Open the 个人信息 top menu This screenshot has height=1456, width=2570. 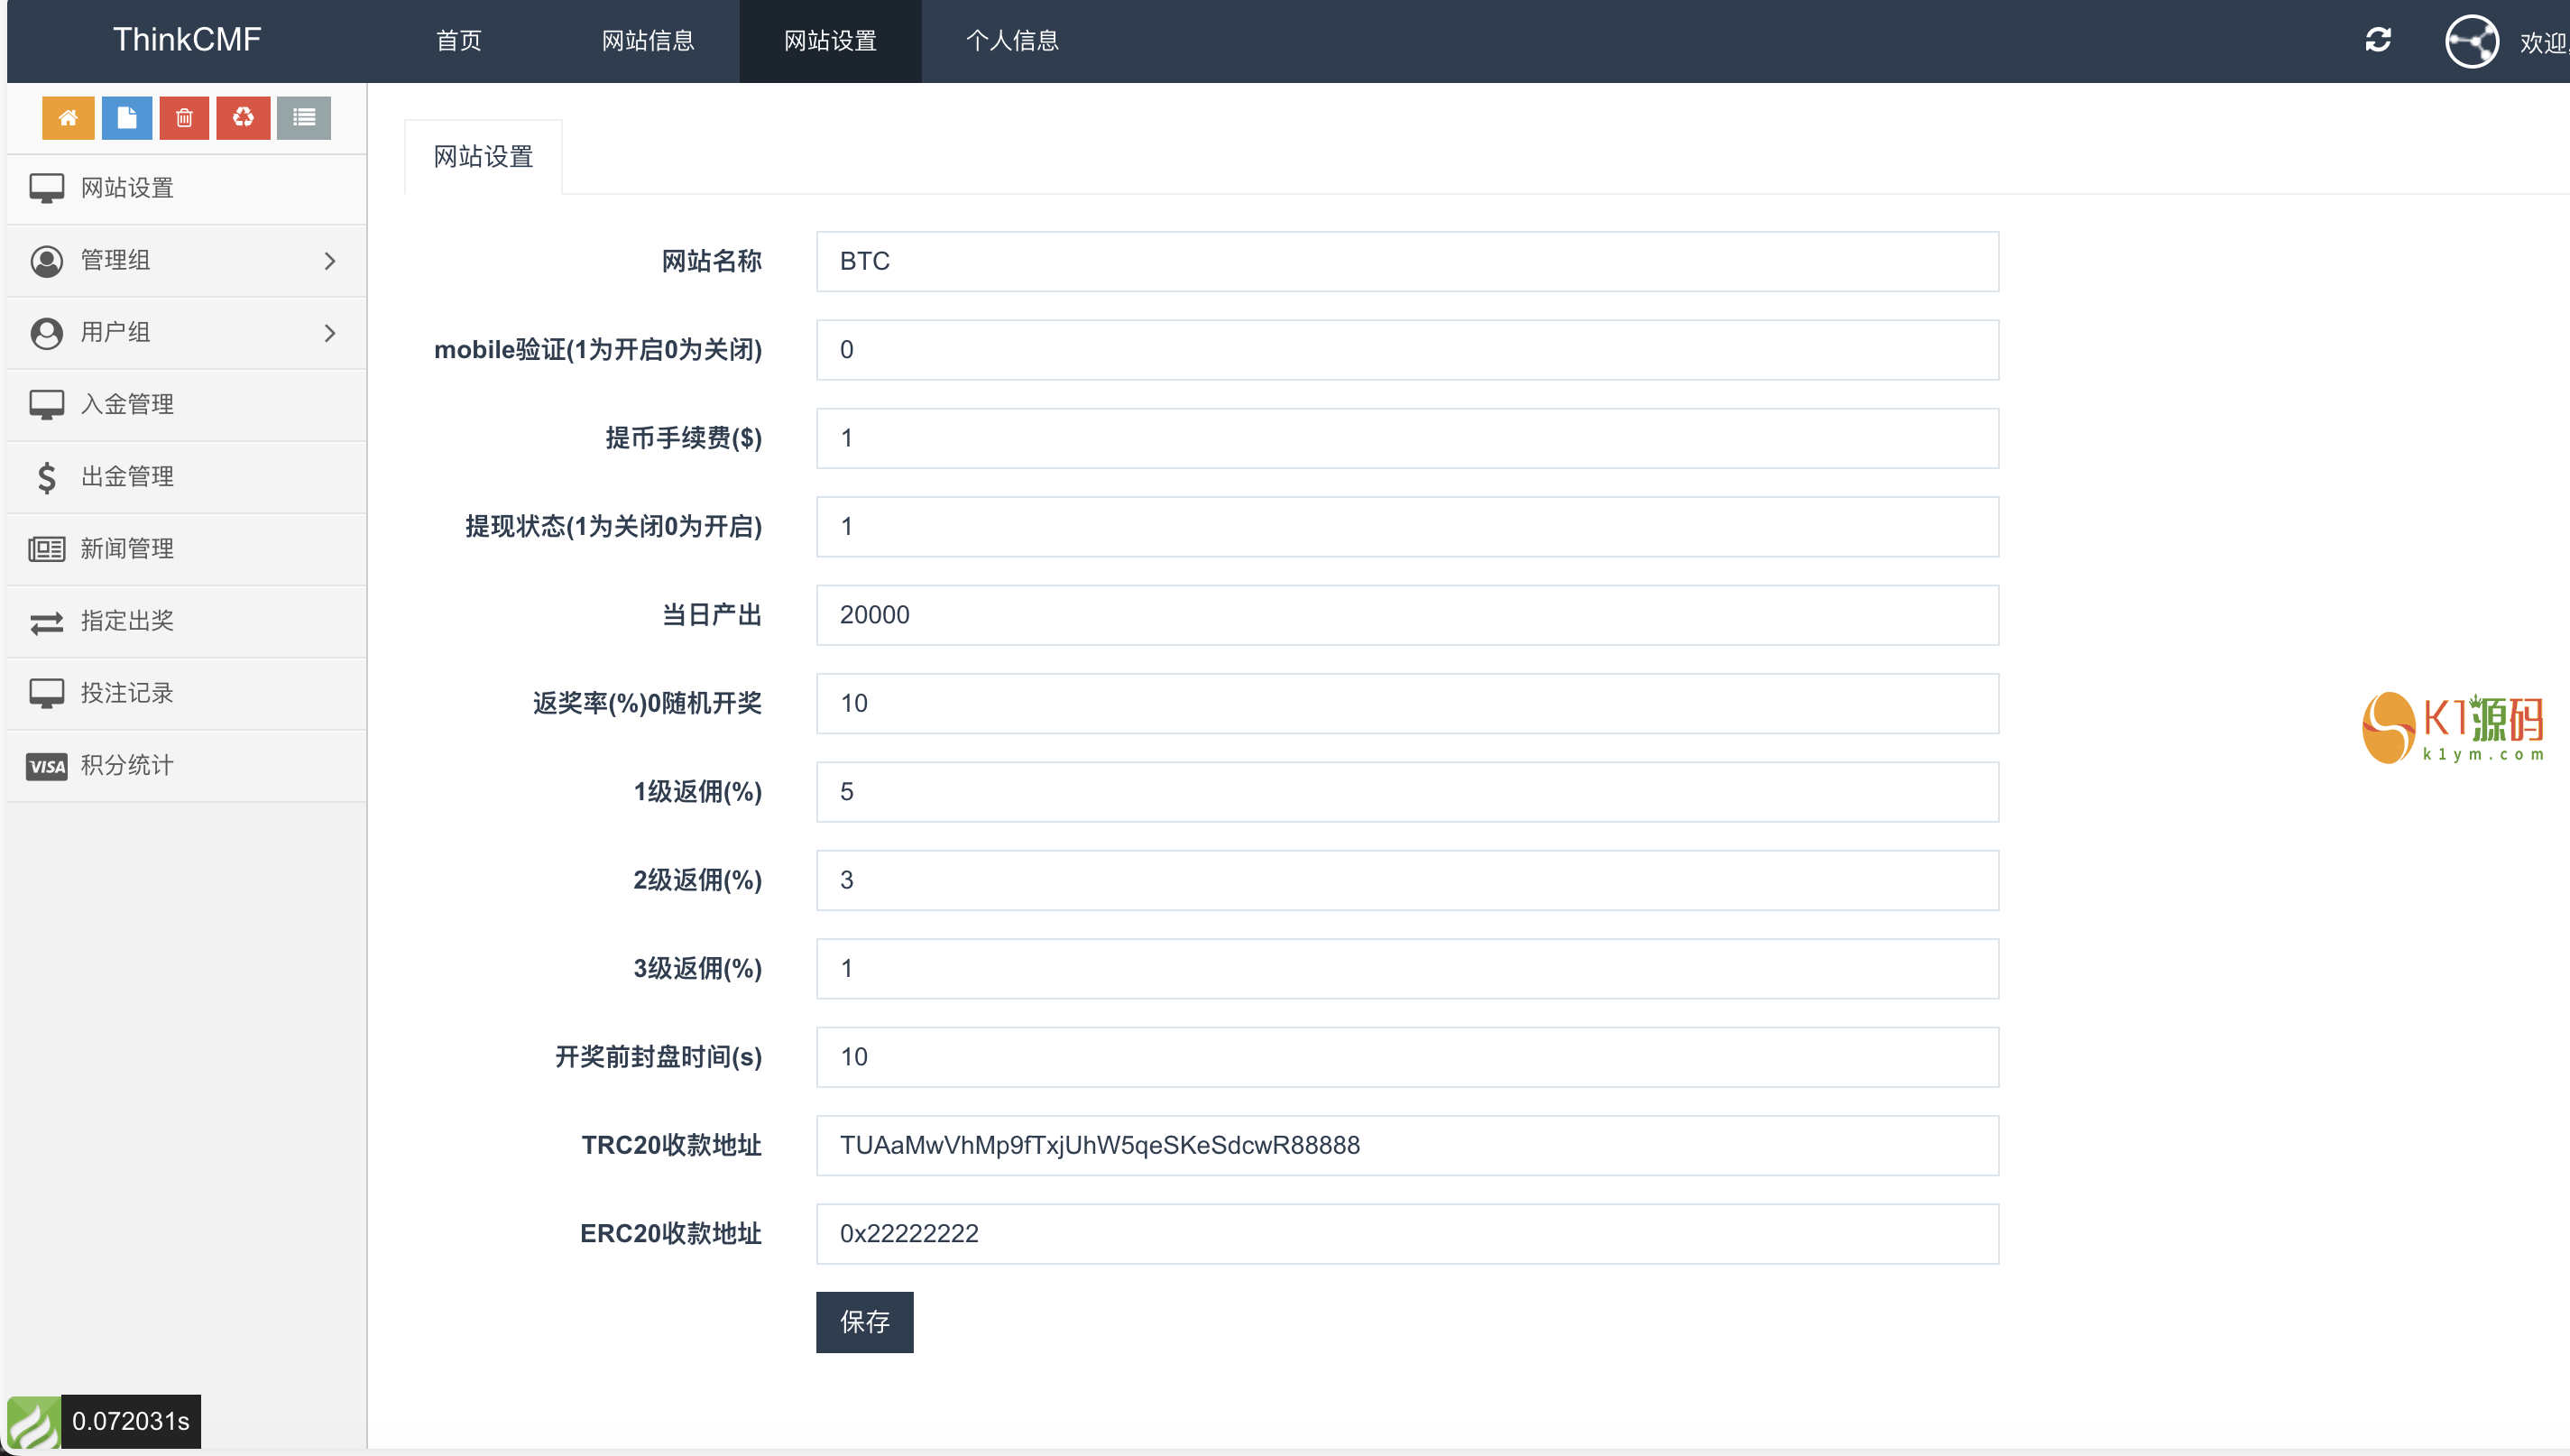point(1012,41)
